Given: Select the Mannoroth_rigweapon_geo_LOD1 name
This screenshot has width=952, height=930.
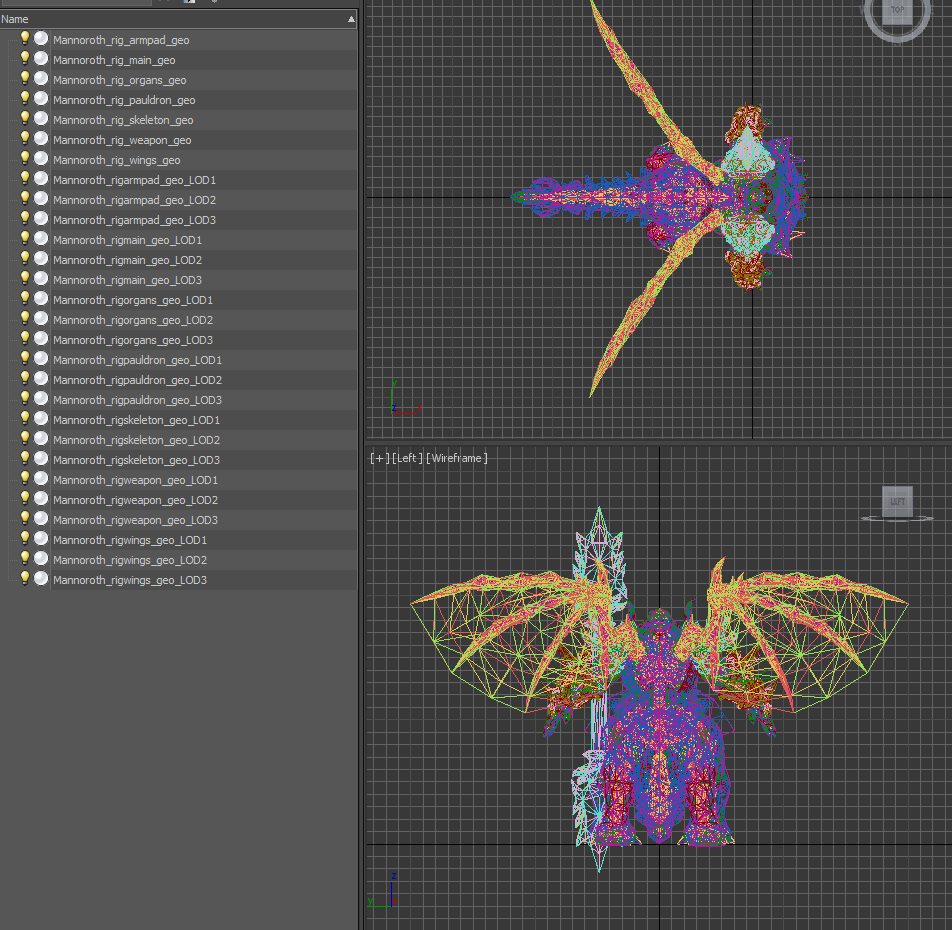Looking at the screenshot, I should (135, 481).
